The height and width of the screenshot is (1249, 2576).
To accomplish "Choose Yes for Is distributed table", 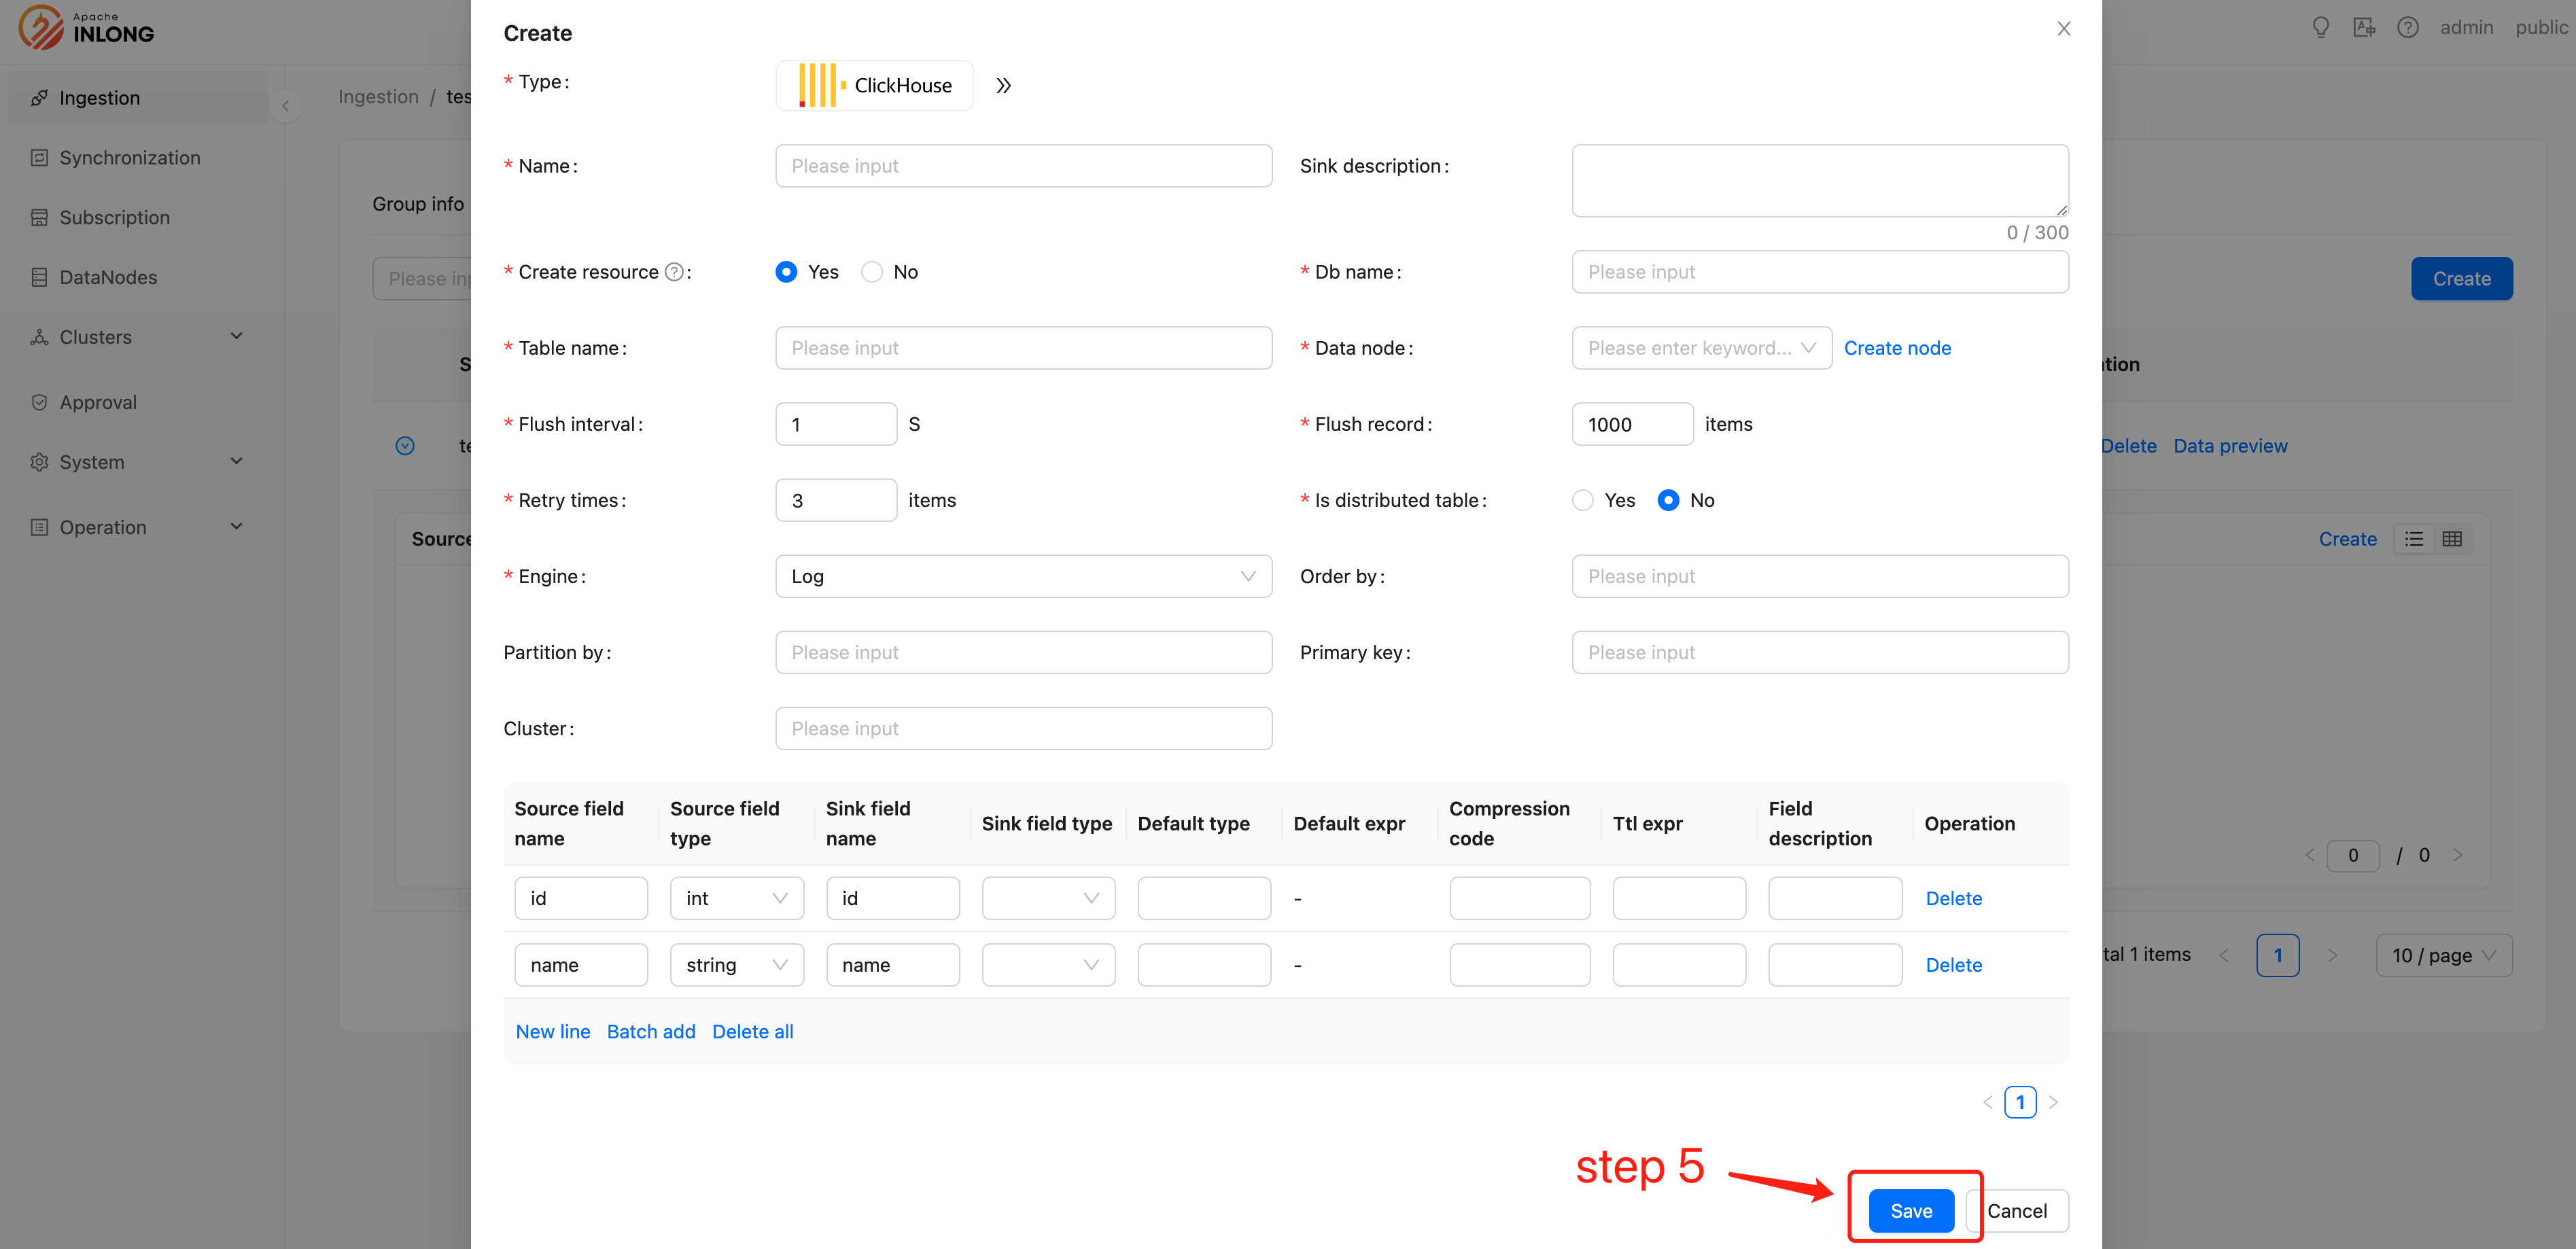I will pyautogui.click(x=1582, y=500).
